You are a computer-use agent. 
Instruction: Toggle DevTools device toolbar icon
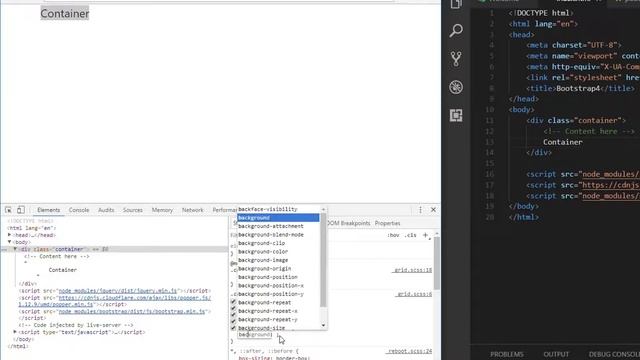pyautogui.click(x=20, y=210)
